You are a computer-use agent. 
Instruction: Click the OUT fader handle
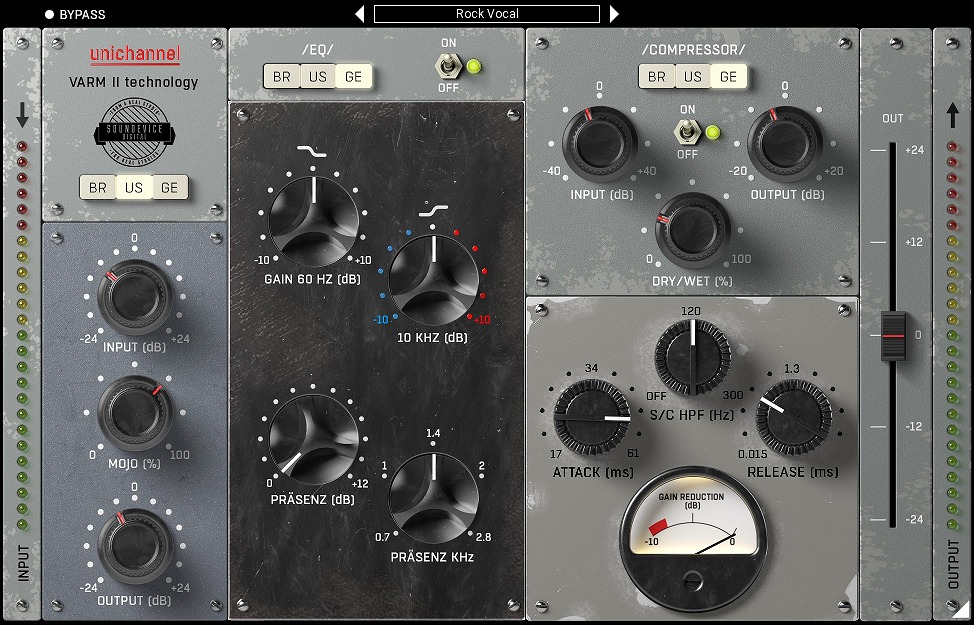point(892,335)
